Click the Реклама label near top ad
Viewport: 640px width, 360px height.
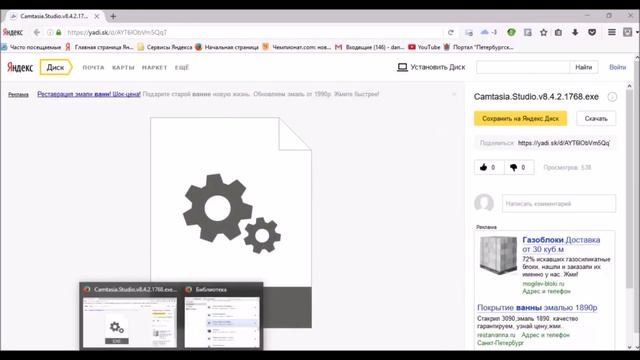(x=18, y=95)
